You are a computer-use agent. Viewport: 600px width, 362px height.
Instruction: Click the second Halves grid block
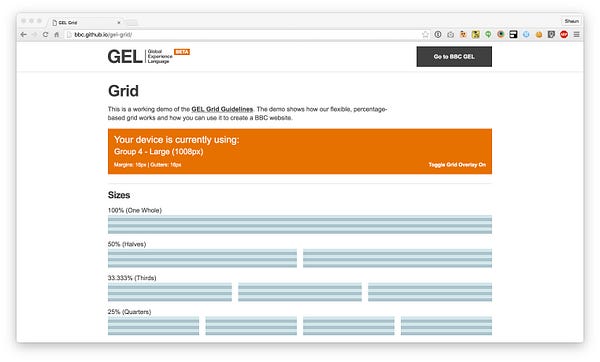pos(397,258)
